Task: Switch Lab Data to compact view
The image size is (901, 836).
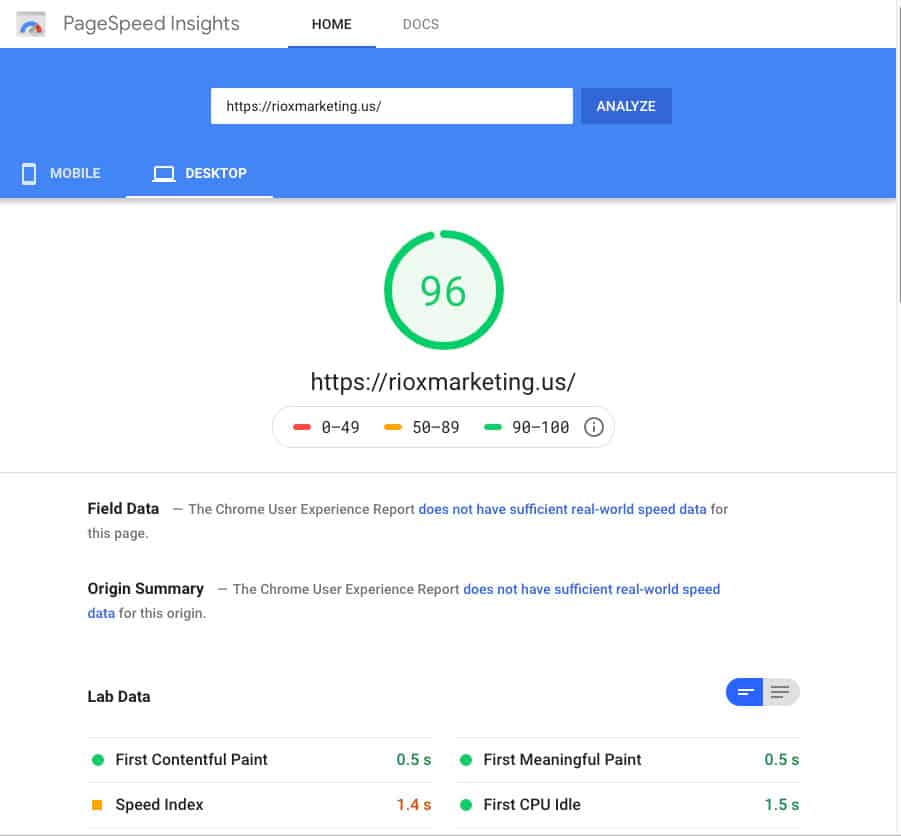Action: pos(744,692)
